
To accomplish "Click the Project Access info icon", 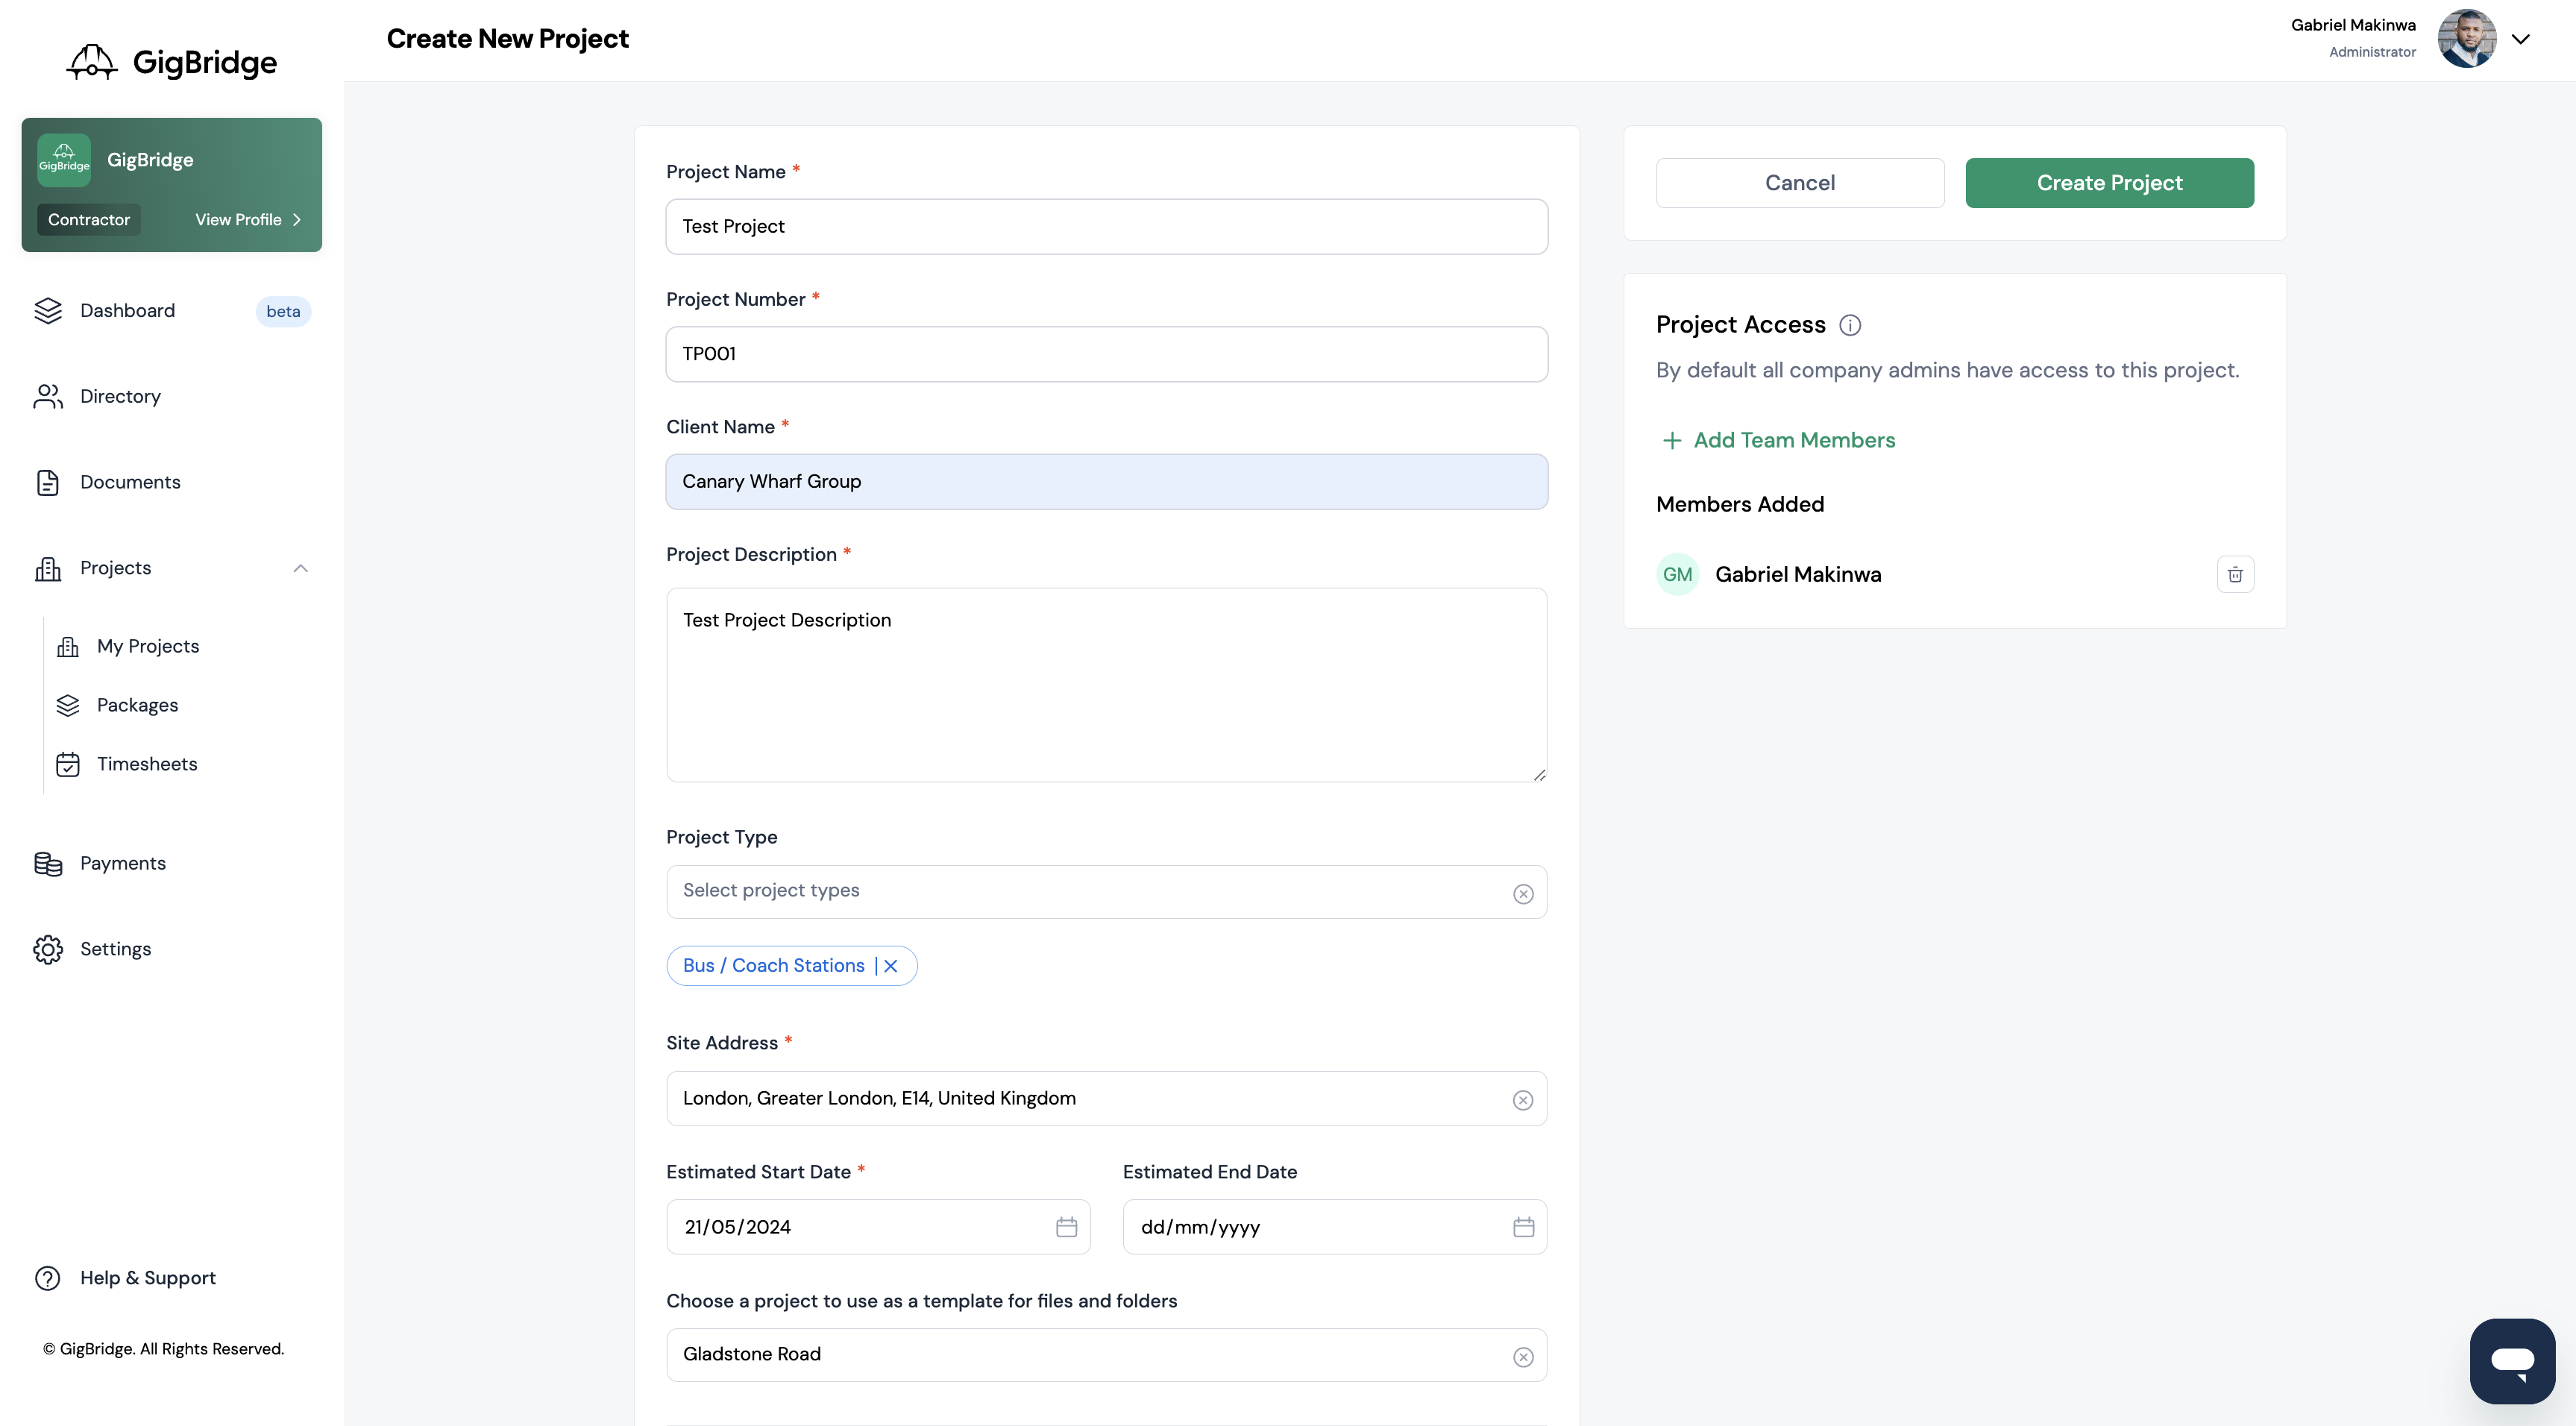I will coord(1850,326).
